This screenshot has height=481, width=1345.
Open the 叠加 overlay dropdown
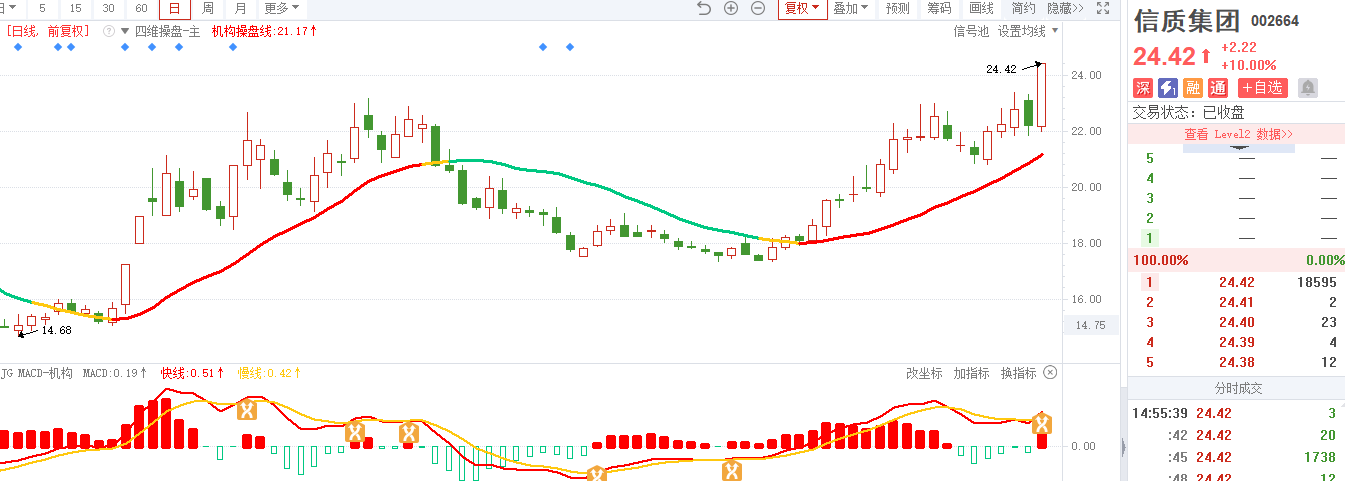point(851,8)
